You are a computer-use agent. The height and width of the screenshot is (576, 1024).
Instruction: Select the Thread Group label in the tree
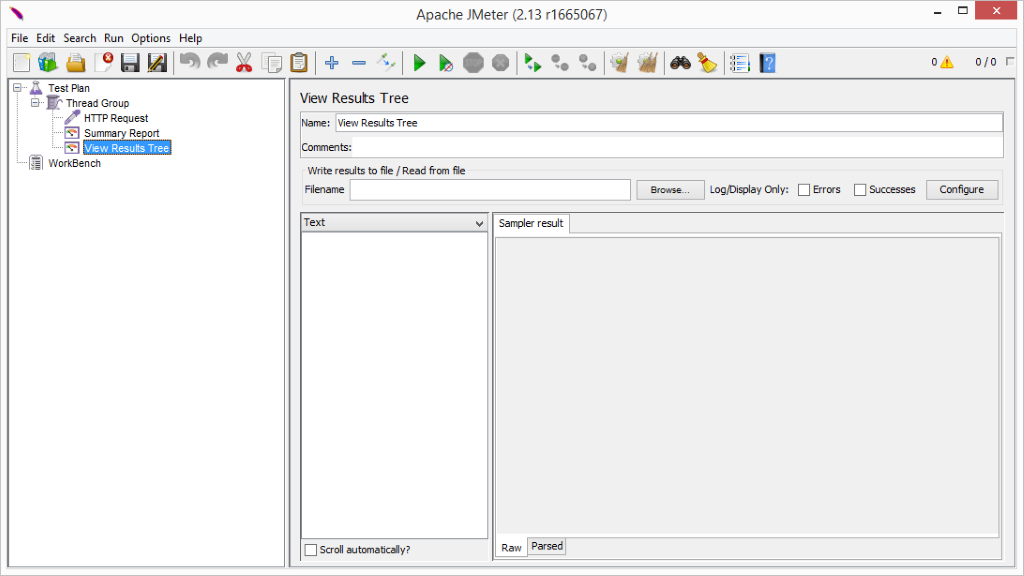pyautogui.click(x=97, y=103)
